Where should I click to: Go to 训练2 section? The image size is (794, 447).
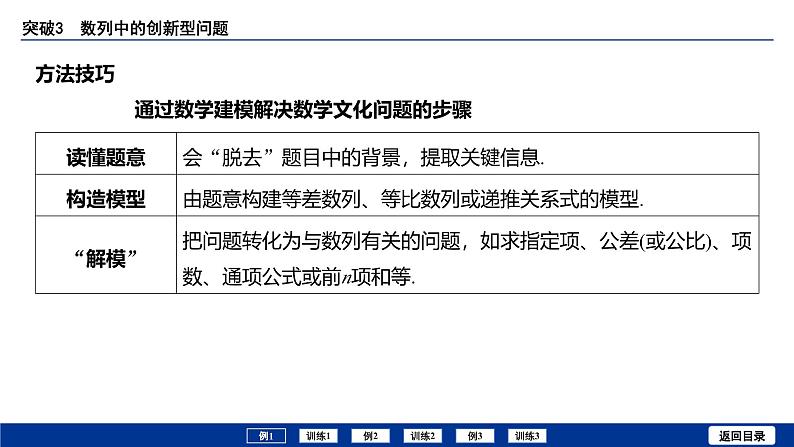coord(423,436)
